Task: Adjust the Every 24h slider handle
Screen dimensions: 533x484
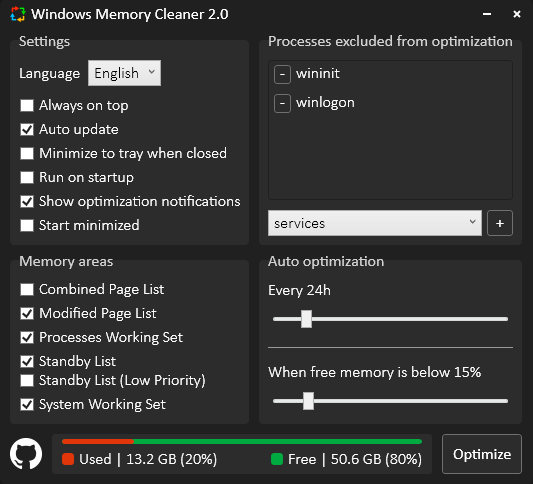Action: pos(306,319)
